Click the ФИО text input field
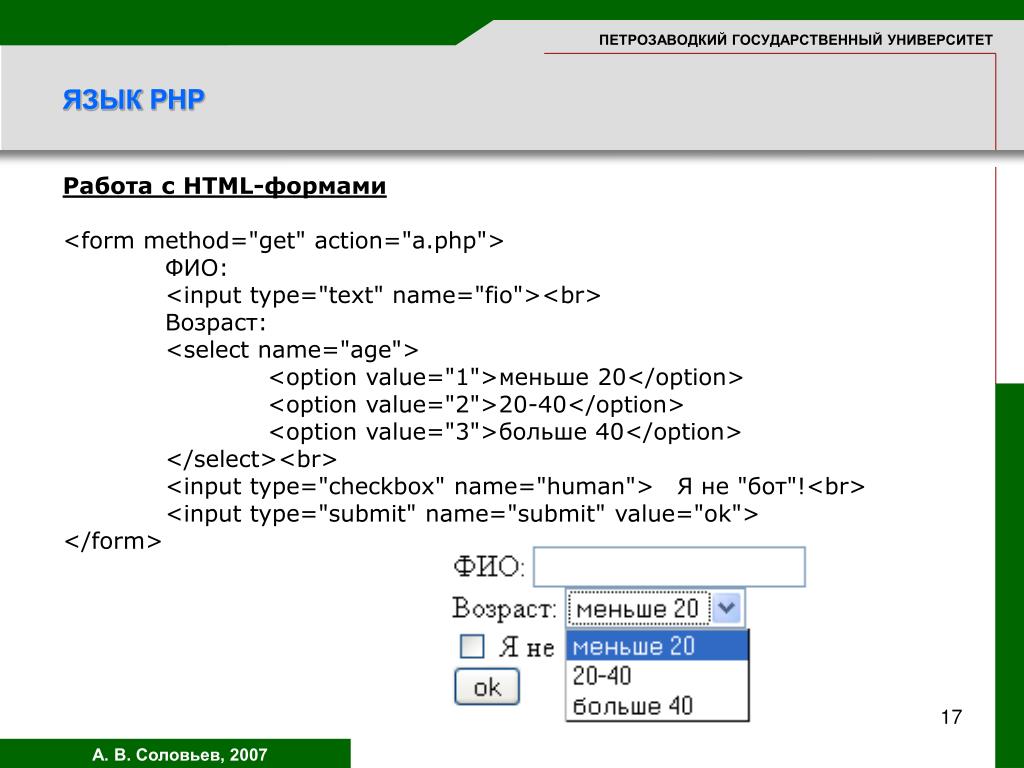 (x=669, y=567)
